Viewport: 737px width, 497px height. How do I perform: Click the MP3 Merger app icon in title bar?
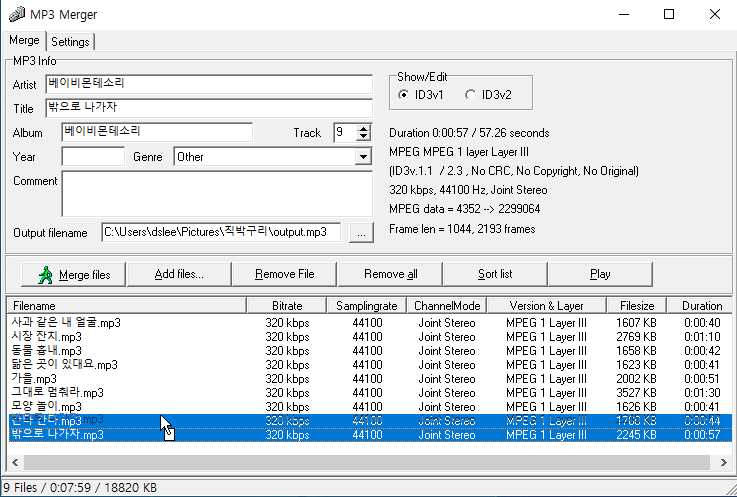pos(16,14)
